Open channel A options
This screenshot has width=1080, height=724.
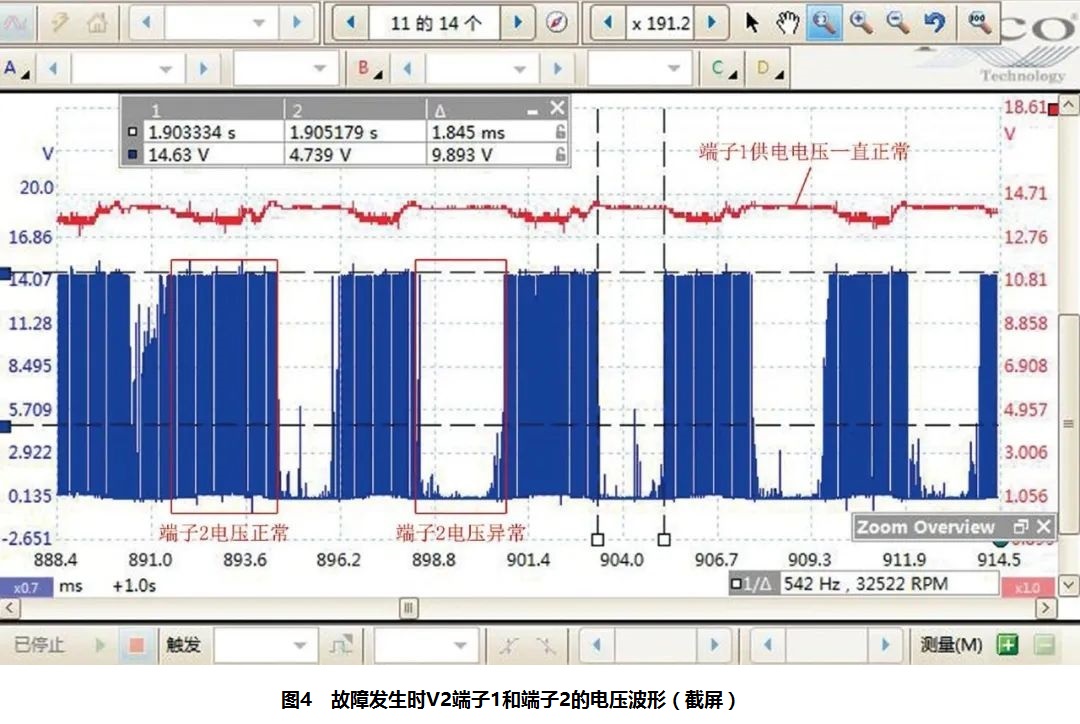click(15, 68)
